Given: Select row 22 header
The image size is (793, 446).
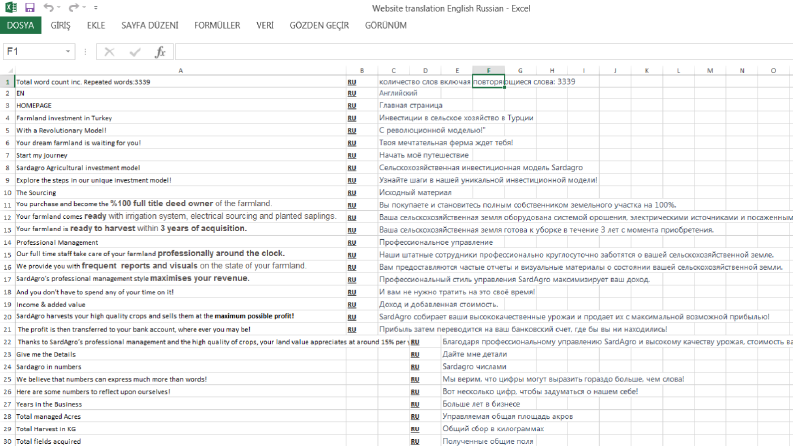Looking at the screenshot, I should tap(8, 342).
